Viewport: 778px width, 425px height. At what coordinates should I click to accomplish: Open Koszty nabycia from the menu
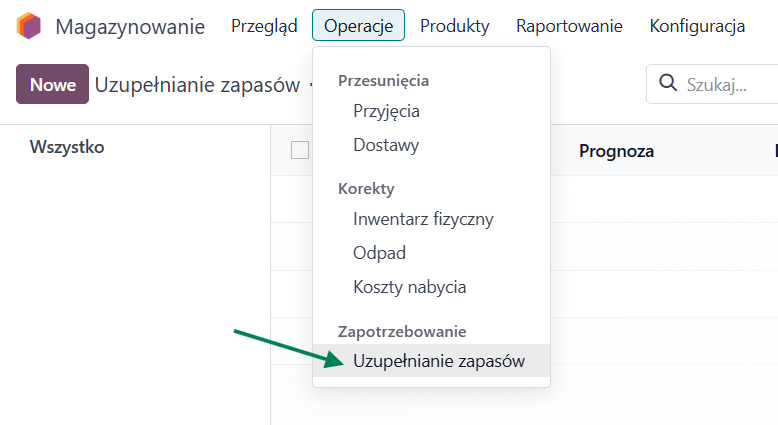(x=409, y=287)
